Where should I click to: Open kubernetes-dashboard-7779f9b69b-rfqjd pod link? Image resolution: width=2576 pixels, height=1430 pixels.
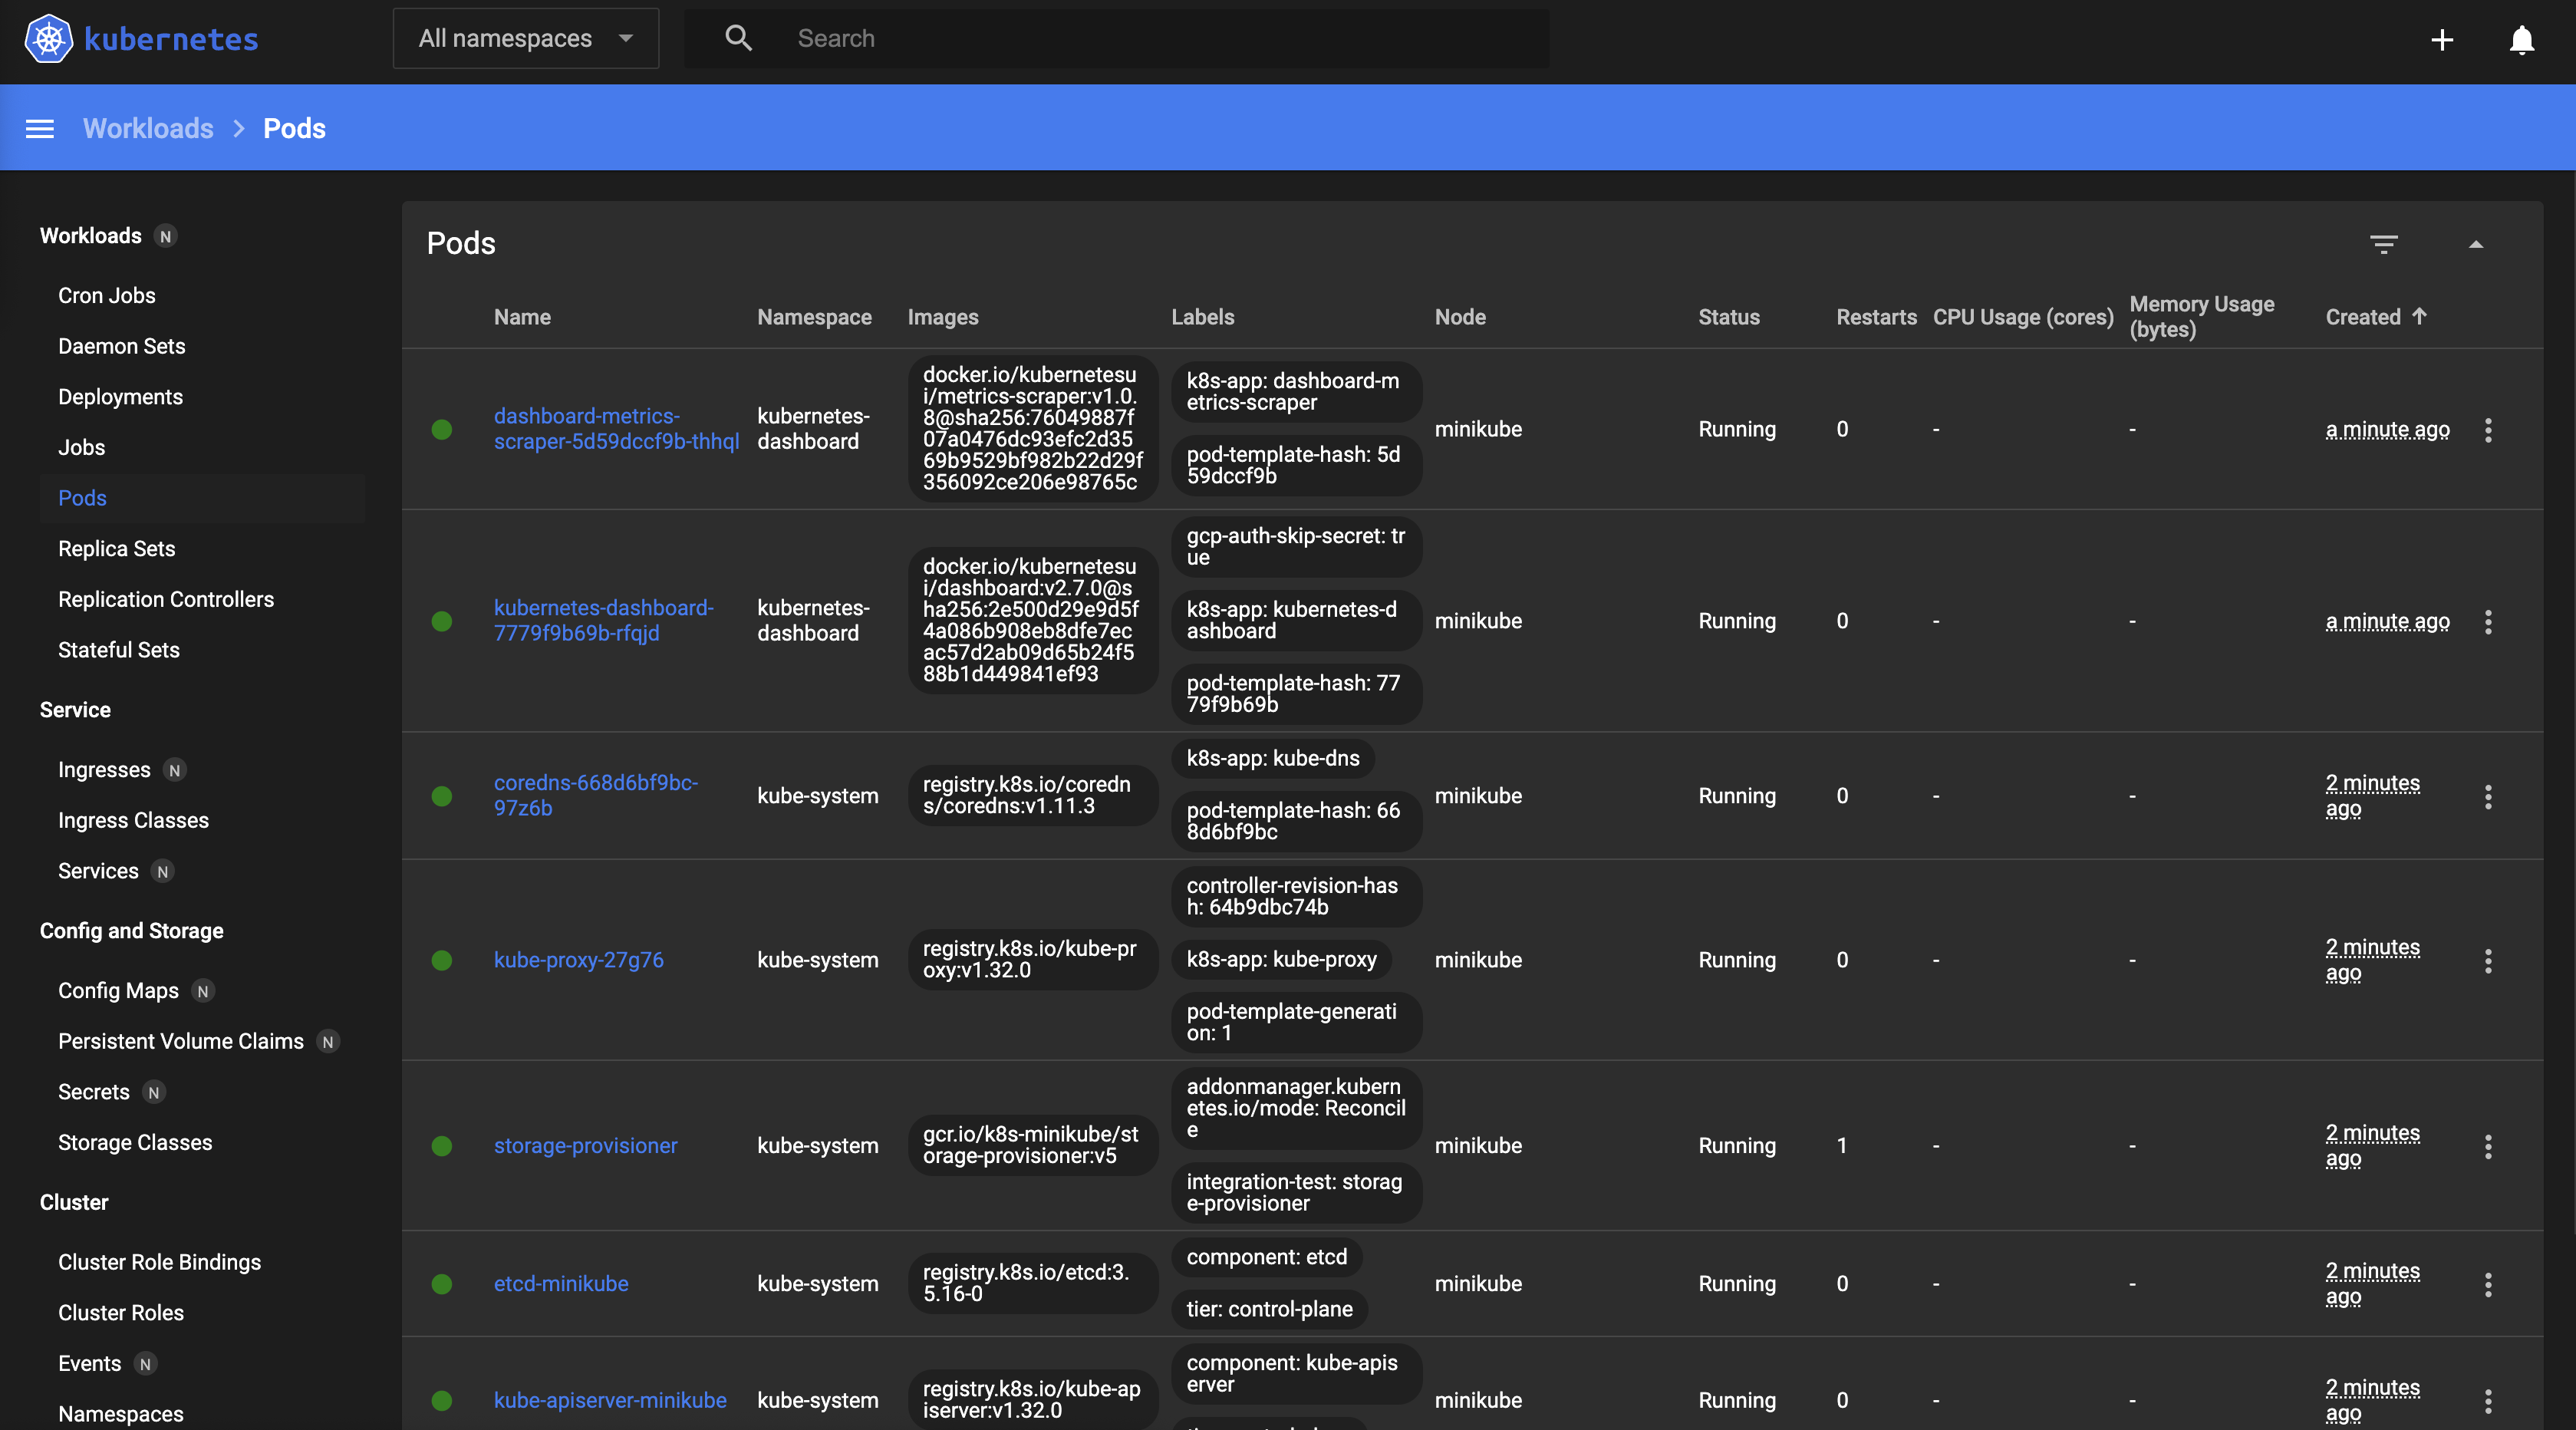point(603,621)
